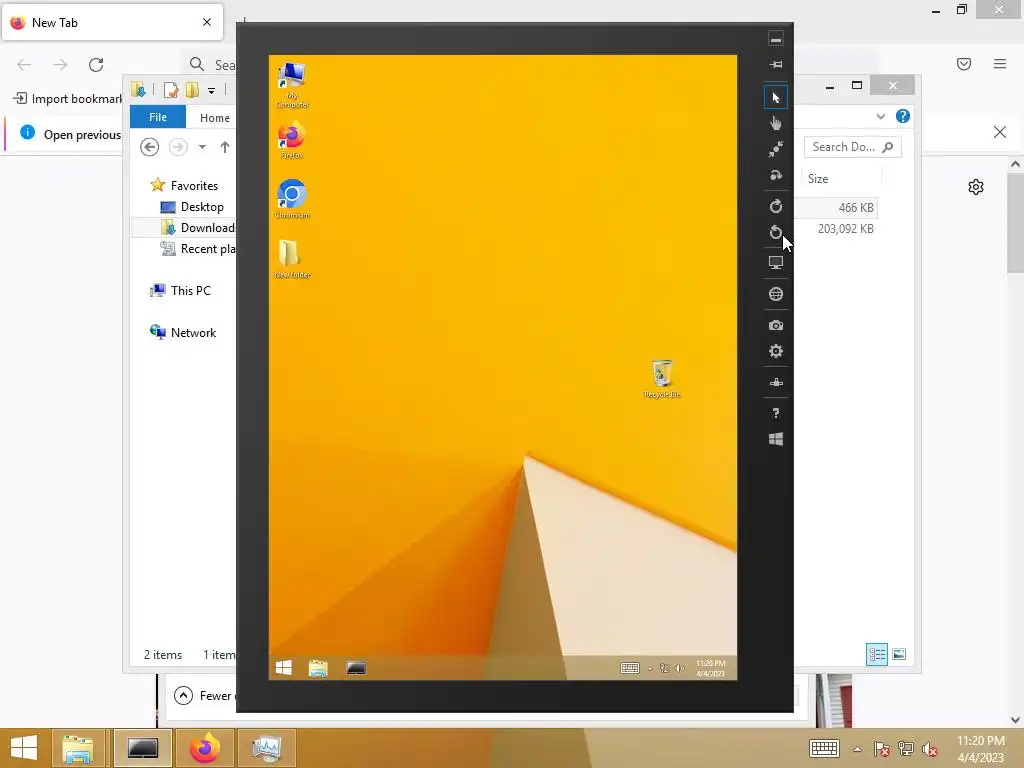Select Recent places in Explorer navigation pane

pyautogui.click(x=198, y=249)
